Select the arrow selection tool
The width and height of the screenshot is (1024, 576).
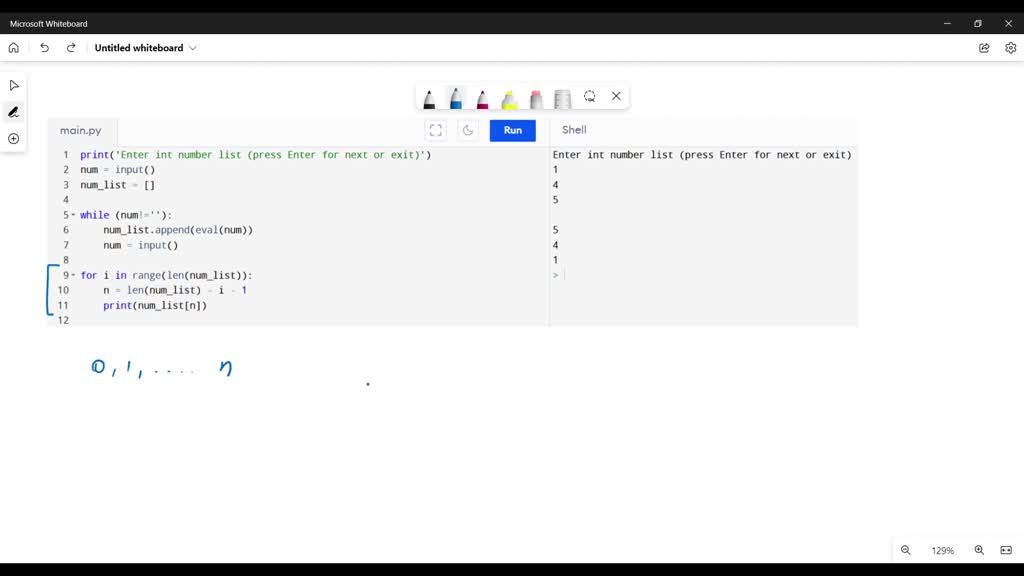(x=13, y=84)
